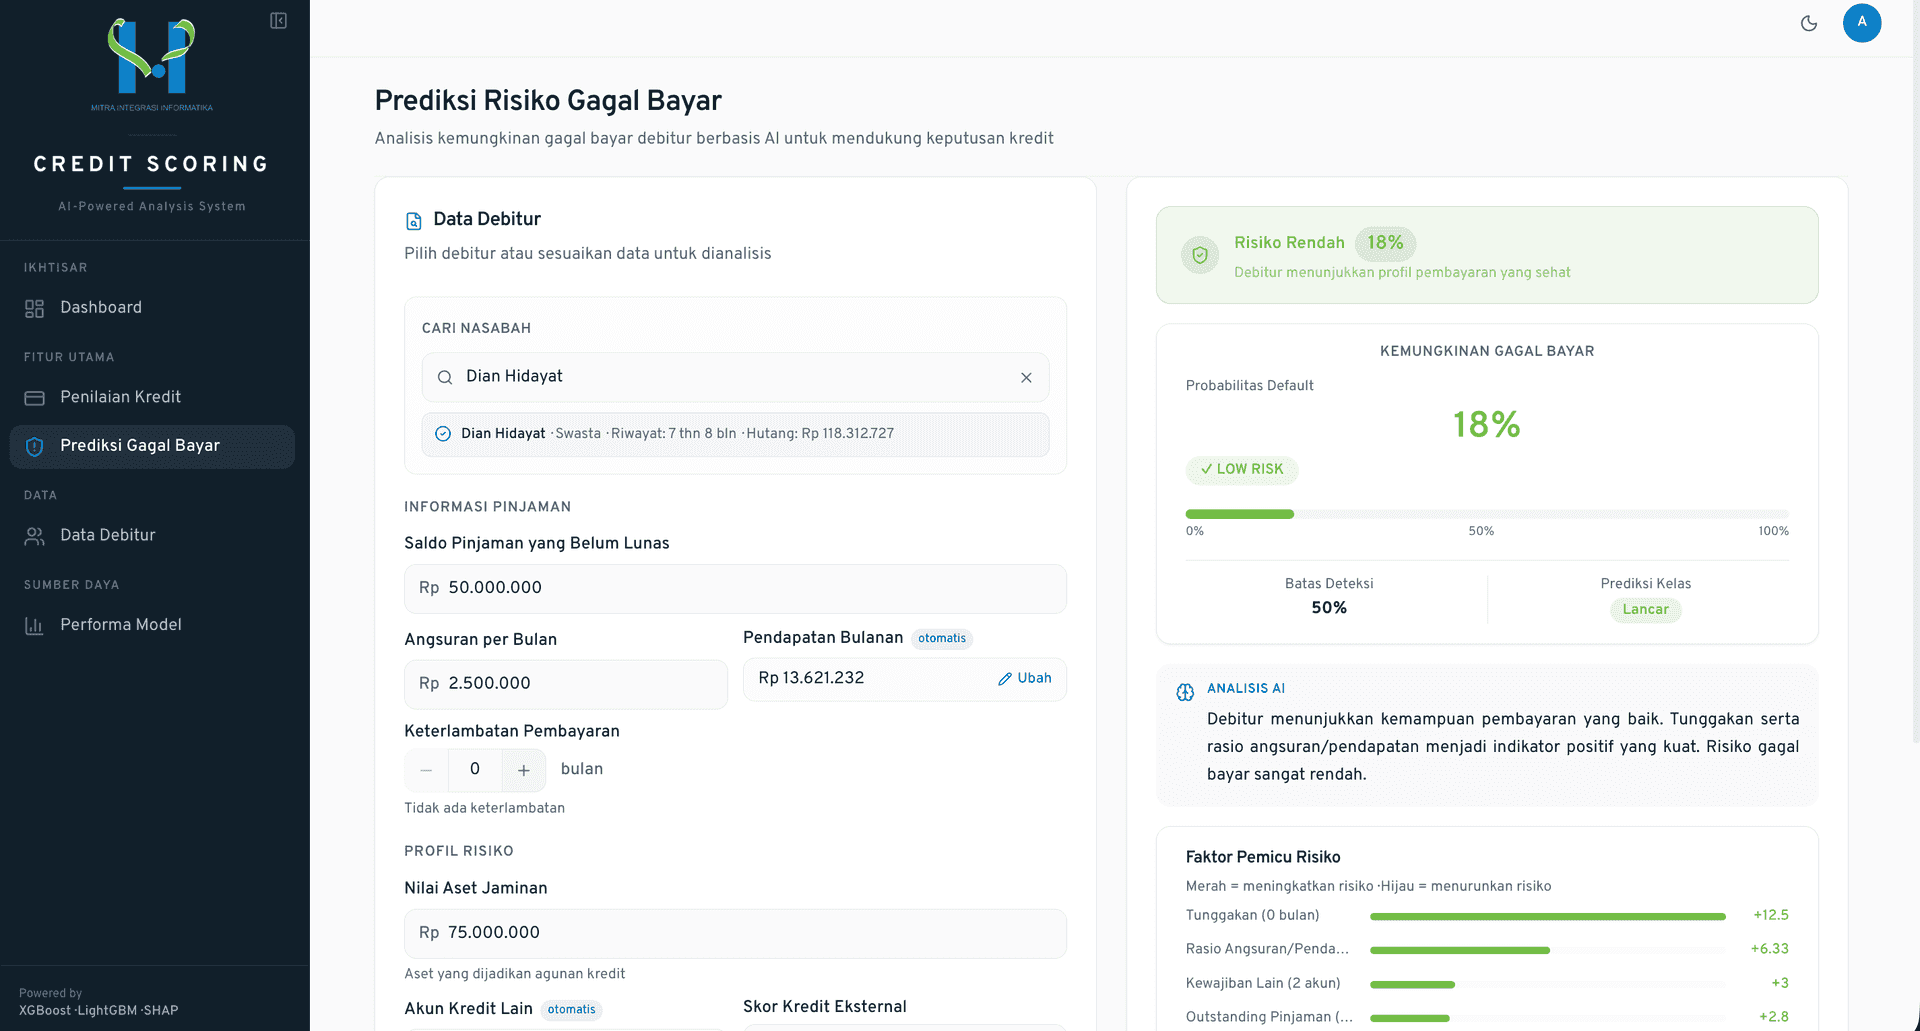Toggle dark mode moon icon
This screenshot has width=1920, height=1031.
pyautogui.click(x=1809, y=23)
